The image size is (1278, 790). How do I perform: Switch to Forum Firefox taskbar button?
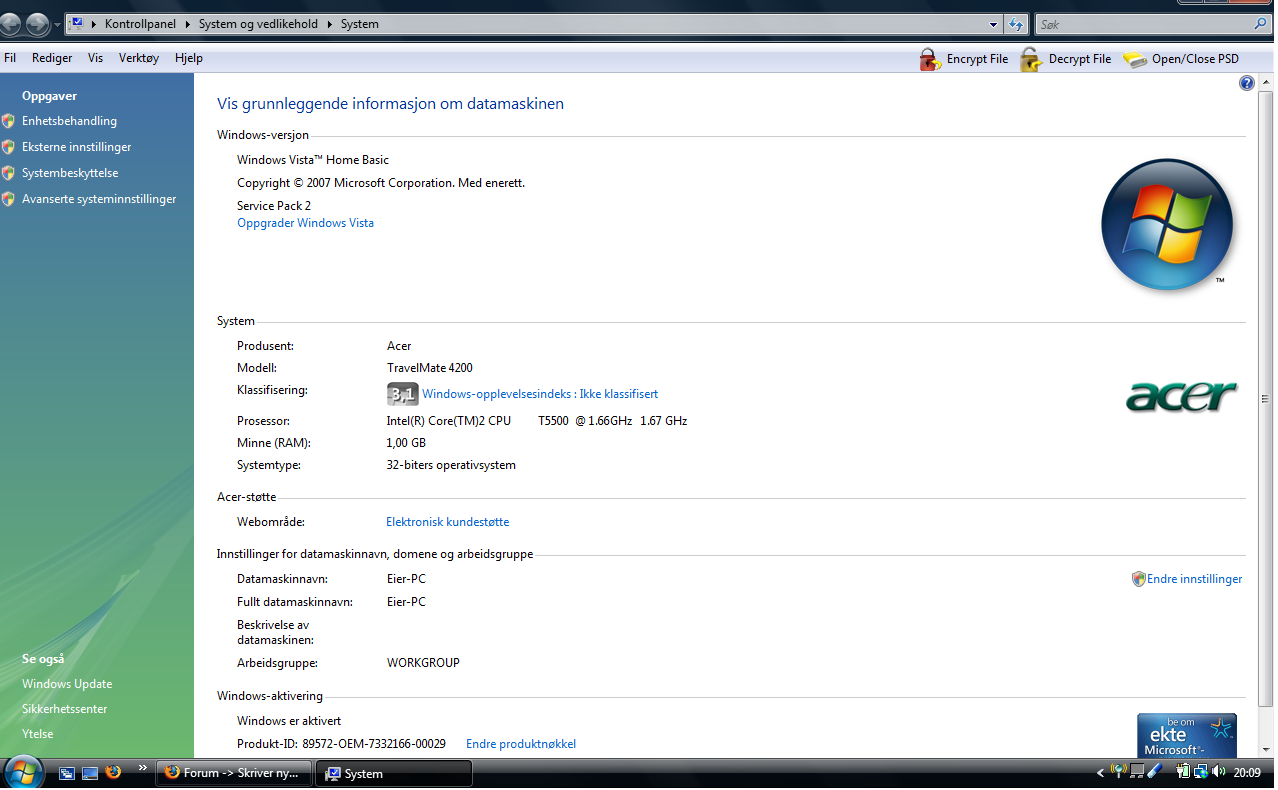(x=234, y=773)
